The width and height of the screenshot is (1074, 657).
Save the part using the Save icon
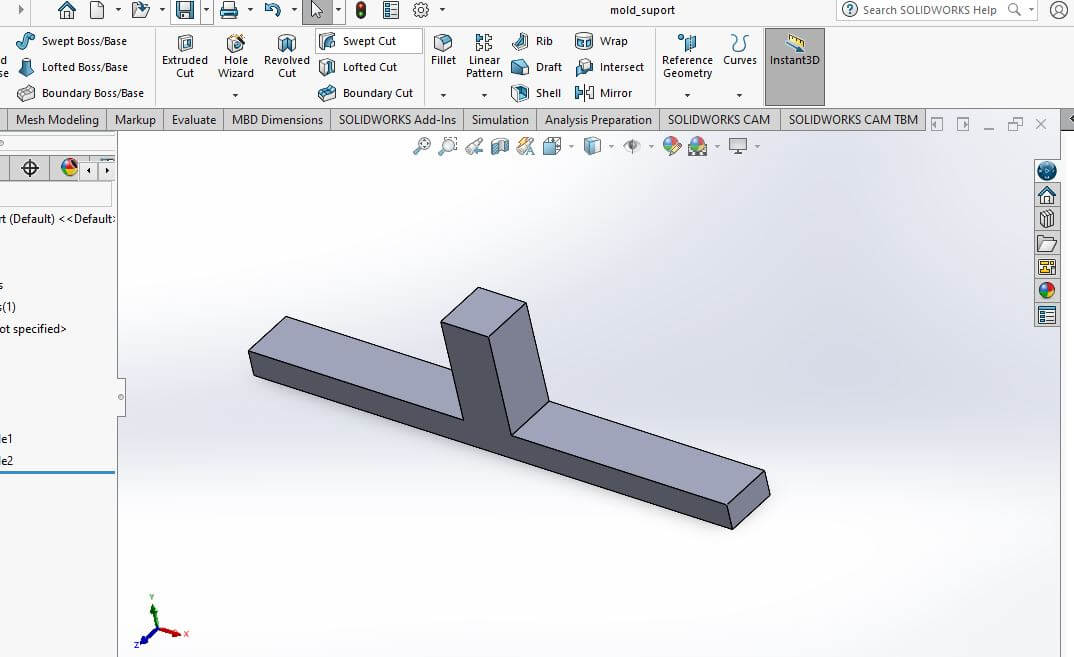185,10
